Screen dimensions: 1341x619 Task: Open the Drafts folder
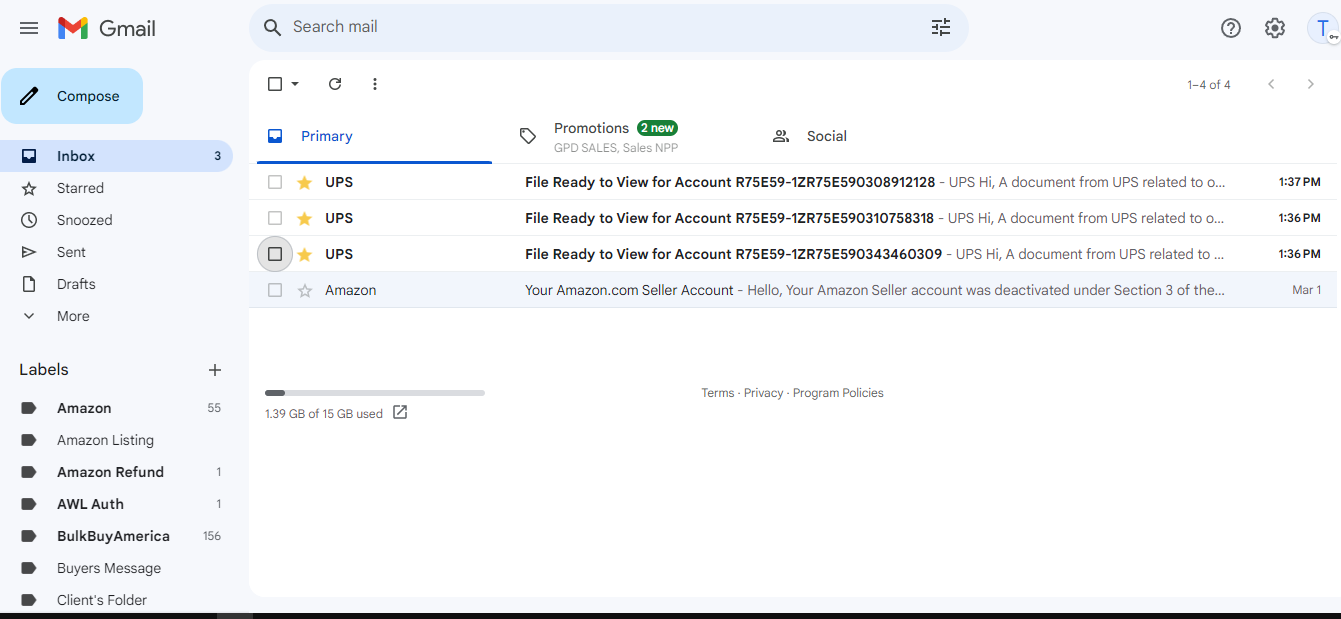coord(116,284)
